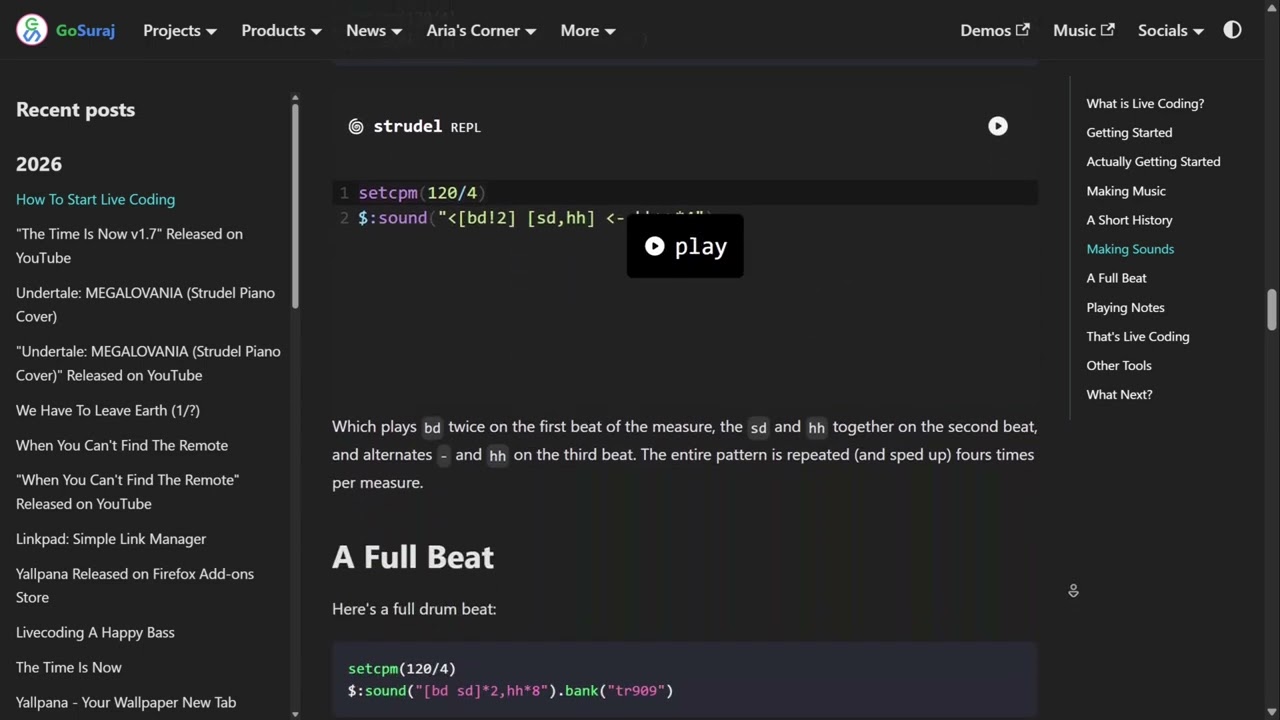The height and width of the screenshot is (720, 1280).
Task: Open 'How To Start Live Coding' post
Action: click(95, 199)
